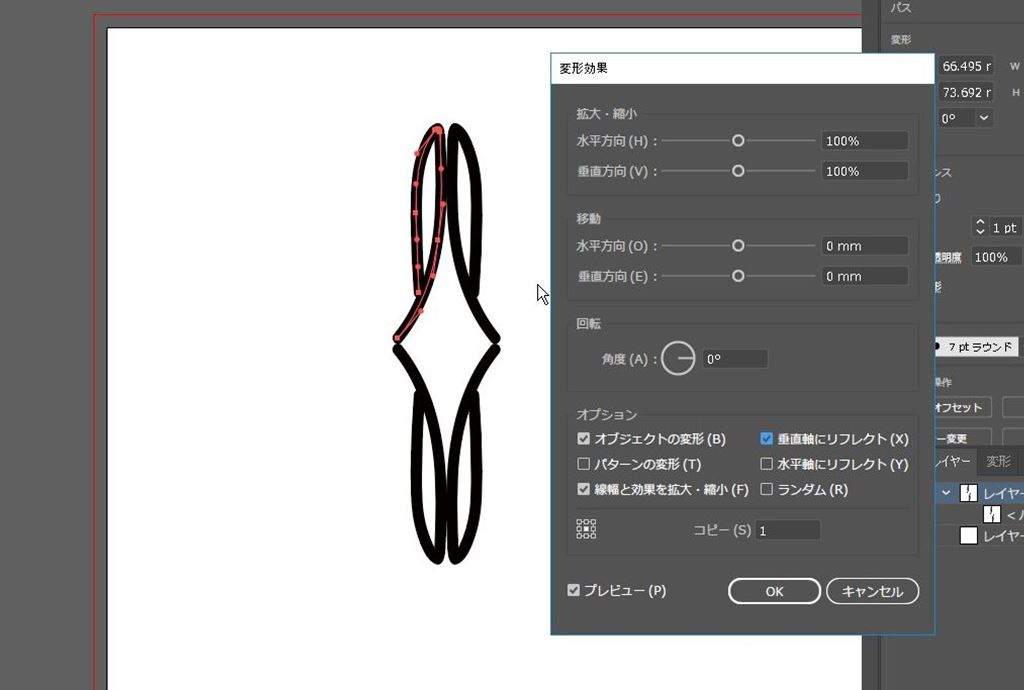Click the horizontal scale slider handle
Screen dimensions: 1024x690
tap(738, 141)
